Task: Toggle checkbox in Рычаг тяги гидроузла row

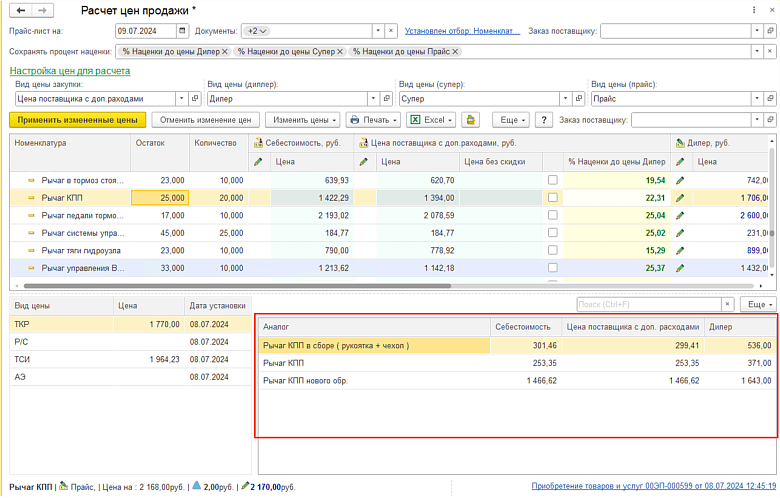Action: [x=552, y=250]
